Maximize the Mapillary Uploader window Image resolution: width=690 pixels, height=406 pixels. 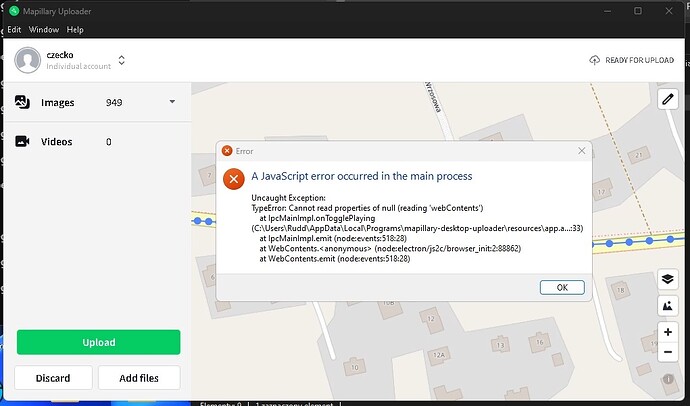coord(638,11)
